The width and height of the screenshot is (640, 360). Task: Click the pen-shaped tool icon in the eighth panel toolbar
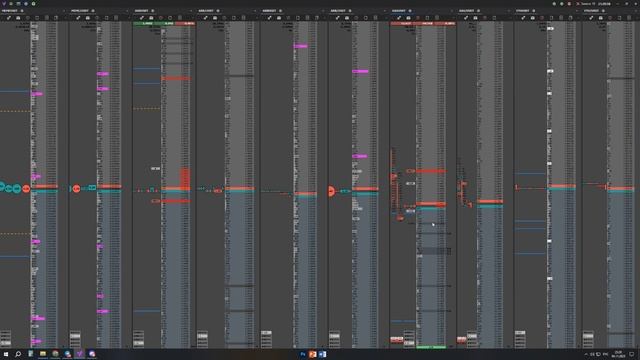tap(466, 18)
